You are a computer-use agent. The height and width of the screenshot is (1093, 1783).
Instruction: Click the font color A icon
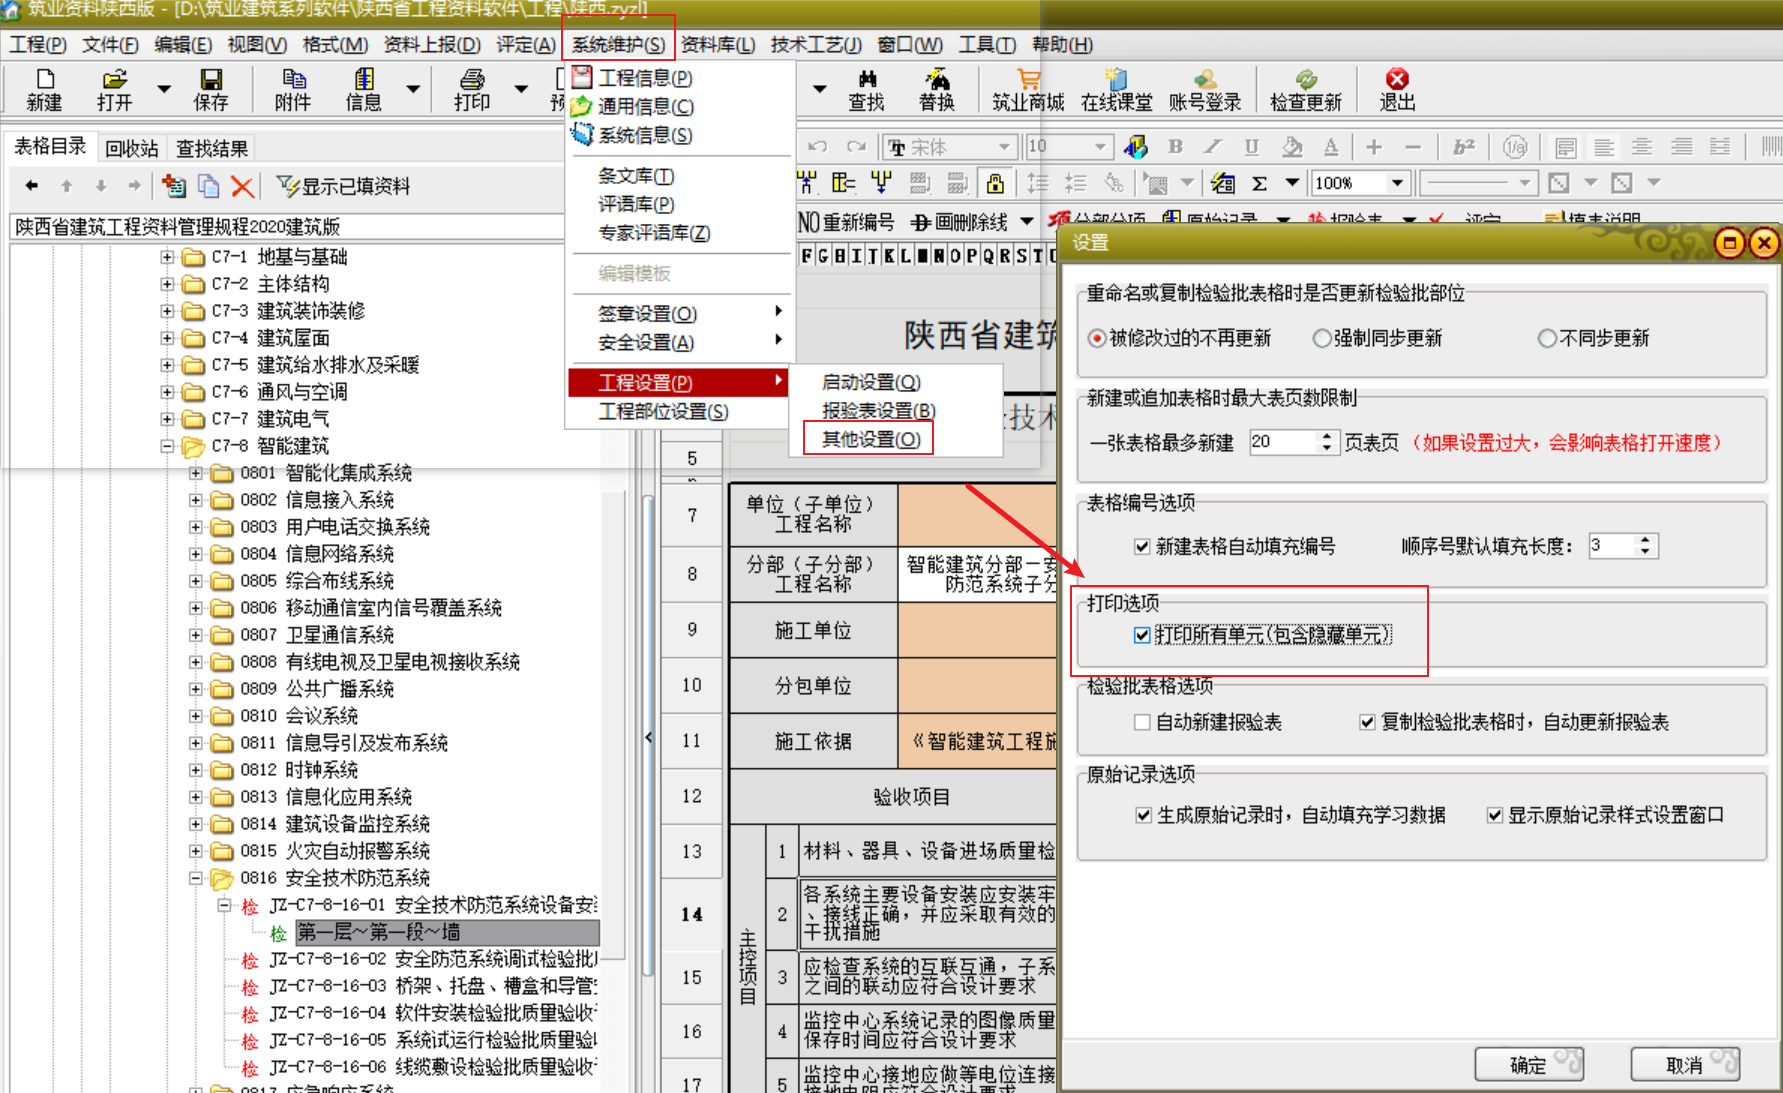(1331, 147)
